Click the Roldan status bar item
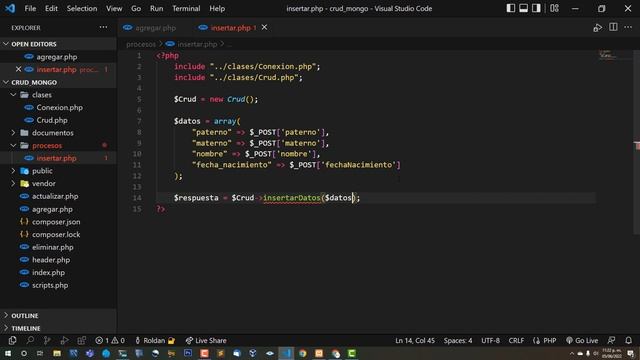 (x=155, y=340)
